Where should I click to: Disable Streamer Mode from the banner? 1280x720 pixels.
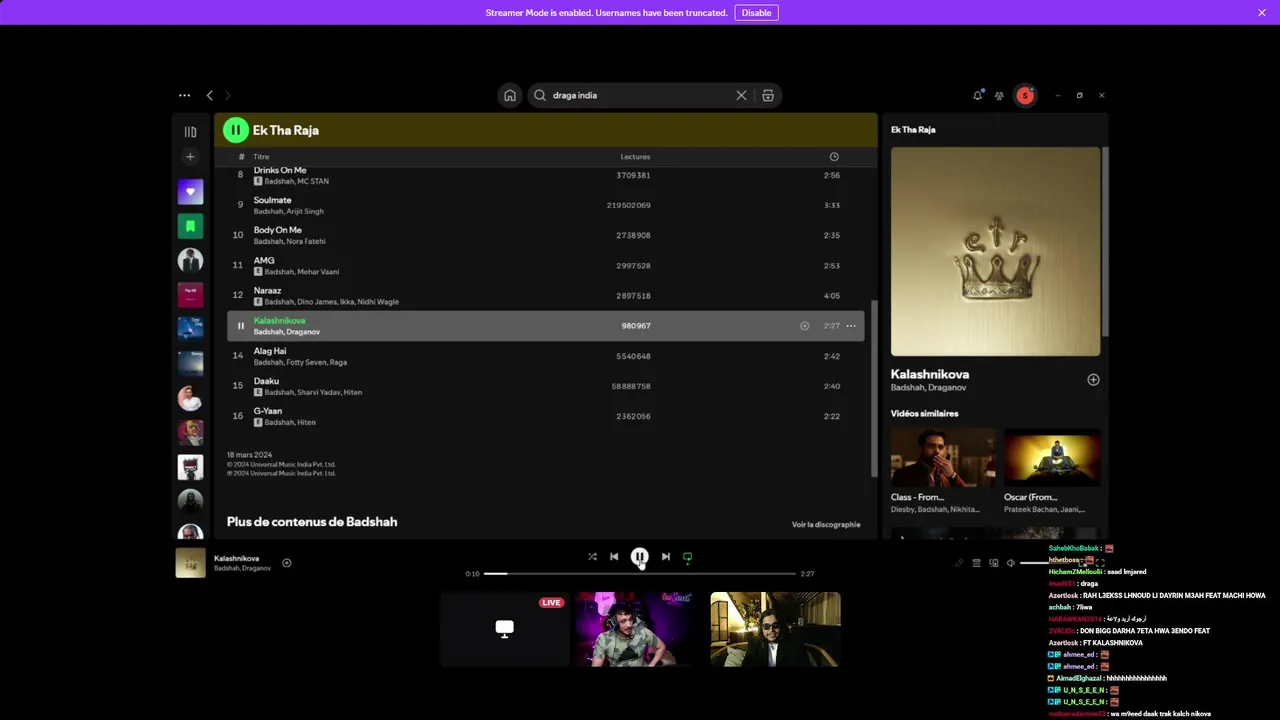tap(756, 13)
